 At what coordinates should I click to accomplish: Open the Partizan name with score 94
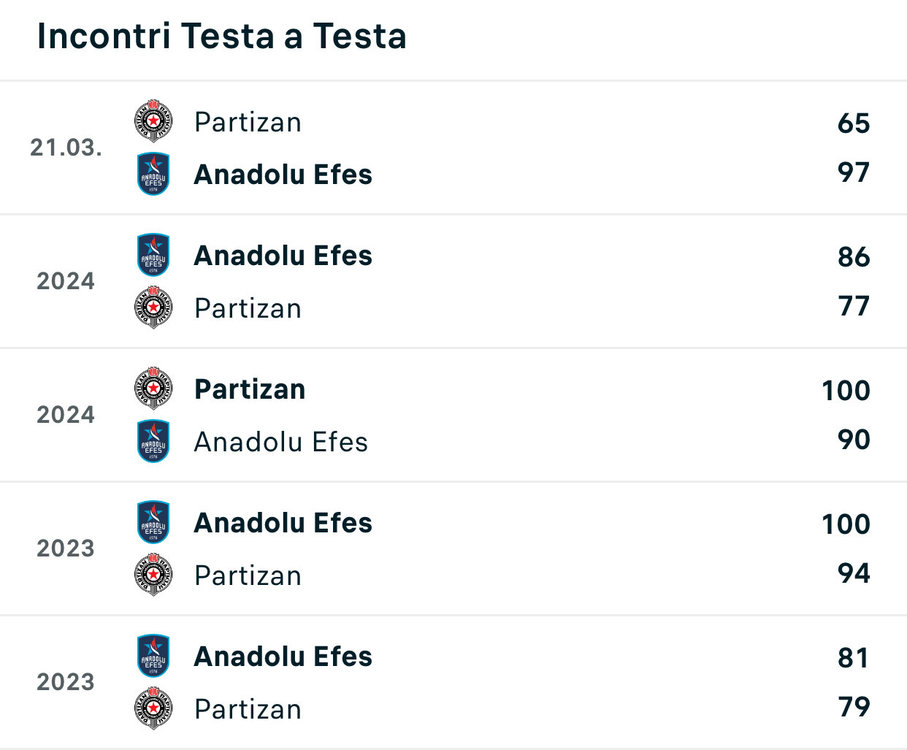click(248, 575)
